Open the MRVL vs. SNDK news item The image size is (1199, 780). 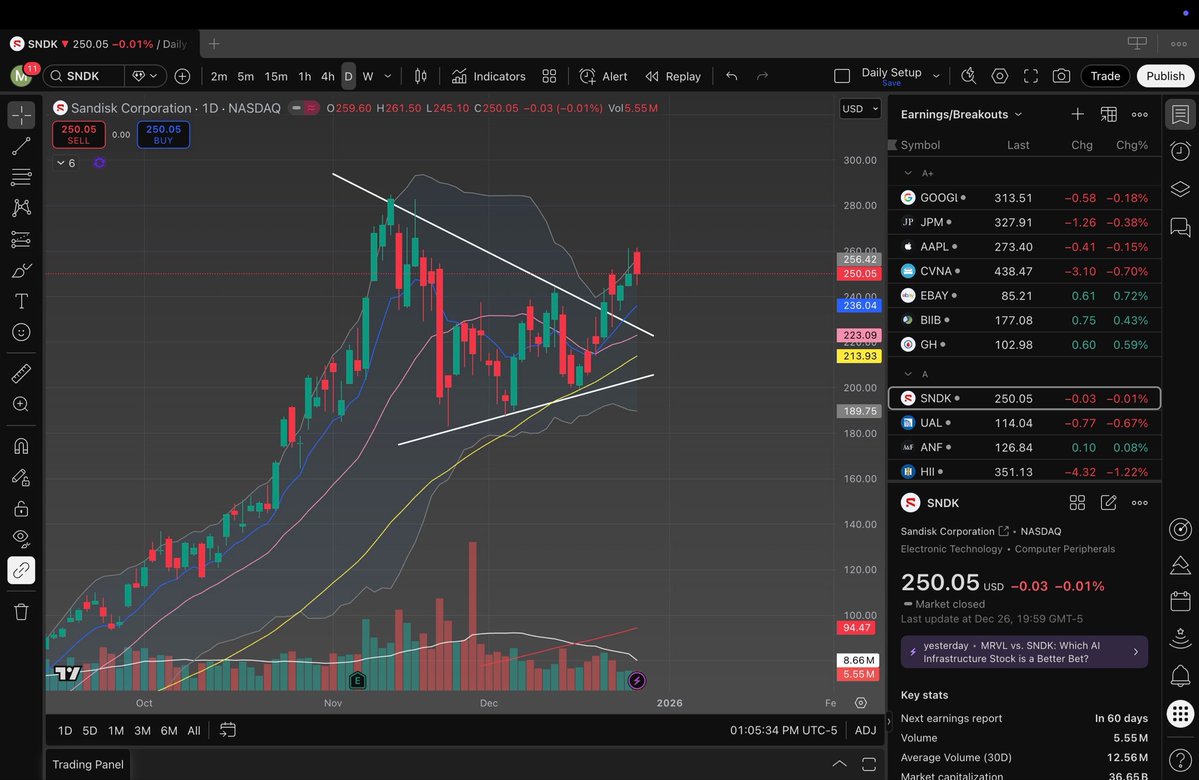coord(1024,652)
